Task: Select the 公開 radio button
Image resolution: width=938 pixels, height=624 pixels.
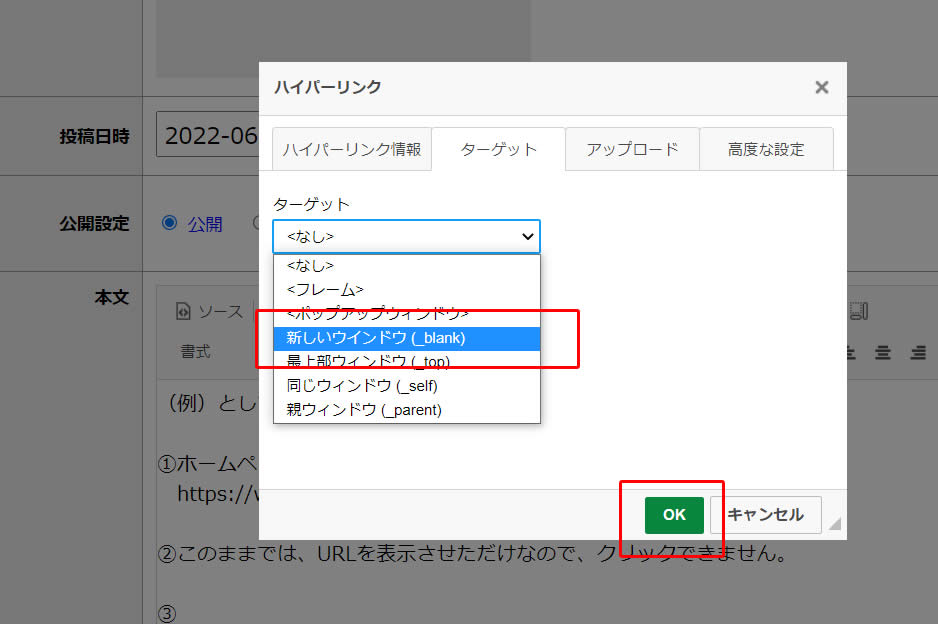Action: point(169,223)
